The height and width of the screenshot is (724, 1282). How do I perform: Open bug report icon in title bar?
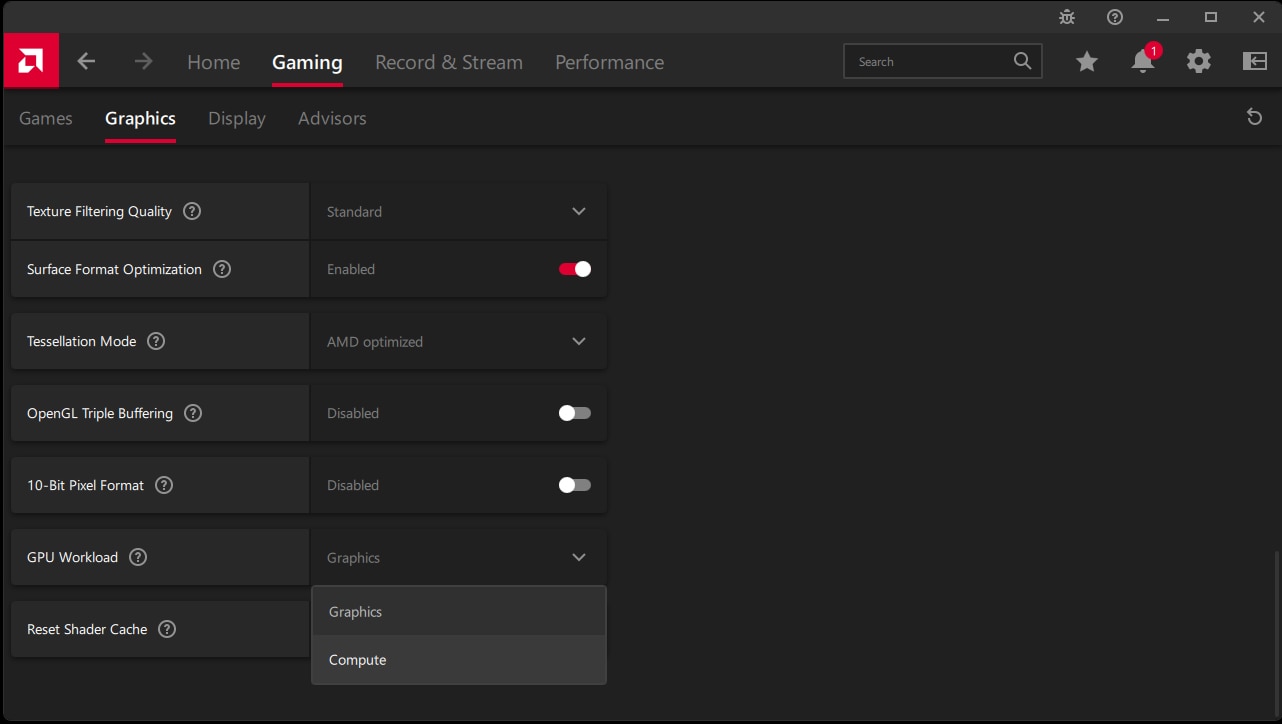tap(1067, 17)
